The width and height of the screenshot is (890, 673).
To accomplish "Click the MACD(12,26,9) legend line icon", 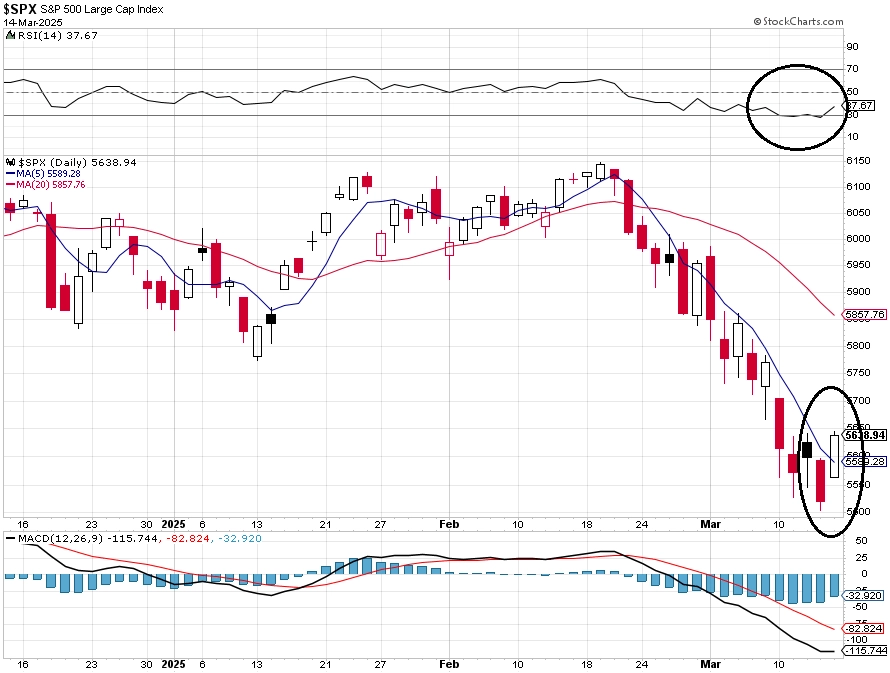I will pyautogui.click(x=10, y=538).
